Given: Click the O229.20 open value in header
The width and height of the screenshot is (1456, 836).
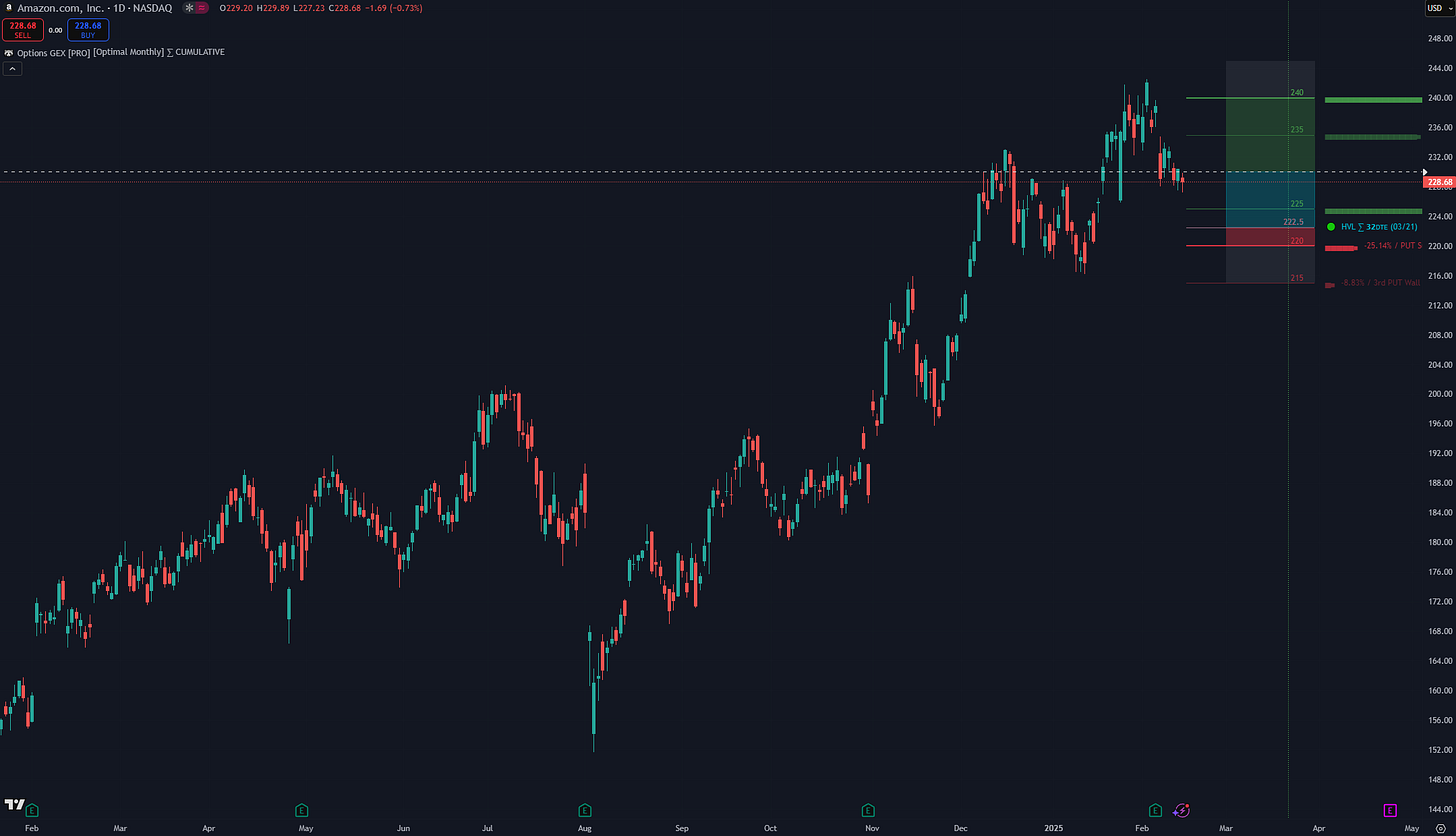Looking at the screenshot, I should [237, 8].
